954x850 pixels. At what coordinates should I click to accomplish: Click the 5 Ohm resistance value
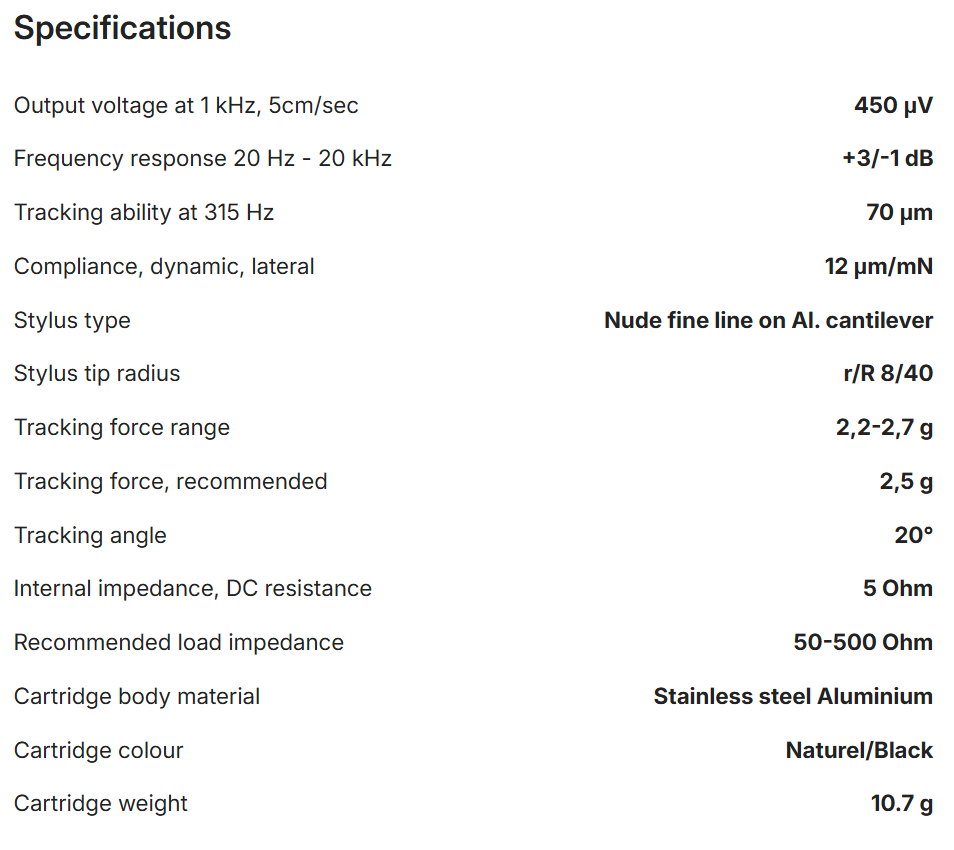[898, 589]
